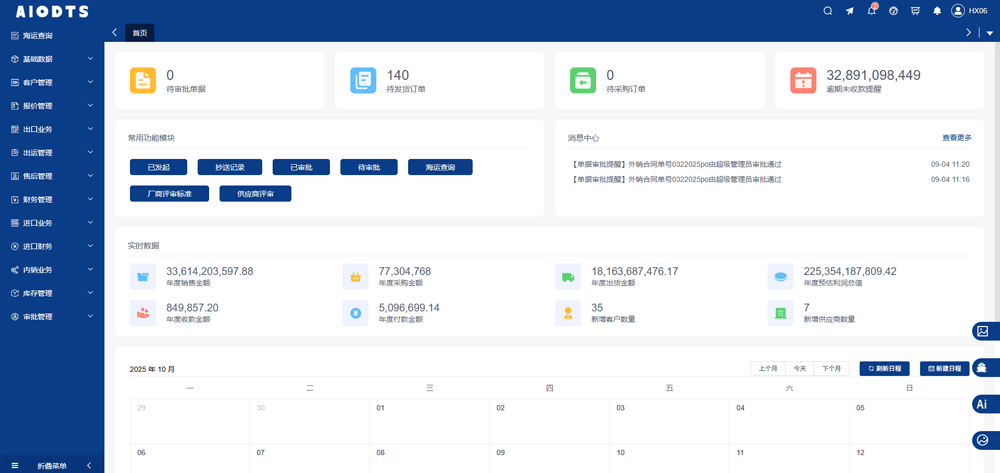Viewport: 1000px width, 473px height.
Task: Expand 库存管理 in the sidebar
Action: click(52, 293)
